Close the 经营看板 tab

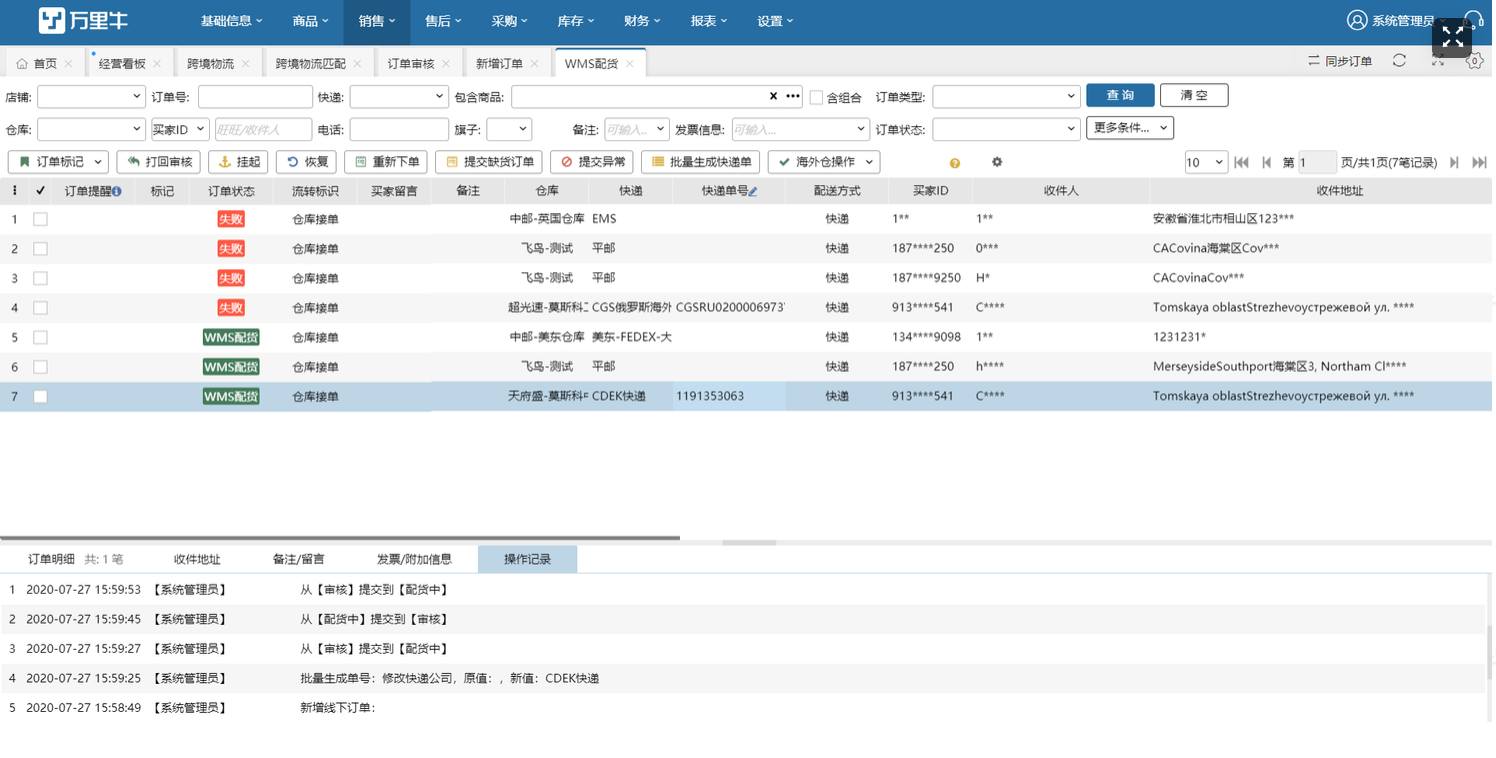[157, 64]
